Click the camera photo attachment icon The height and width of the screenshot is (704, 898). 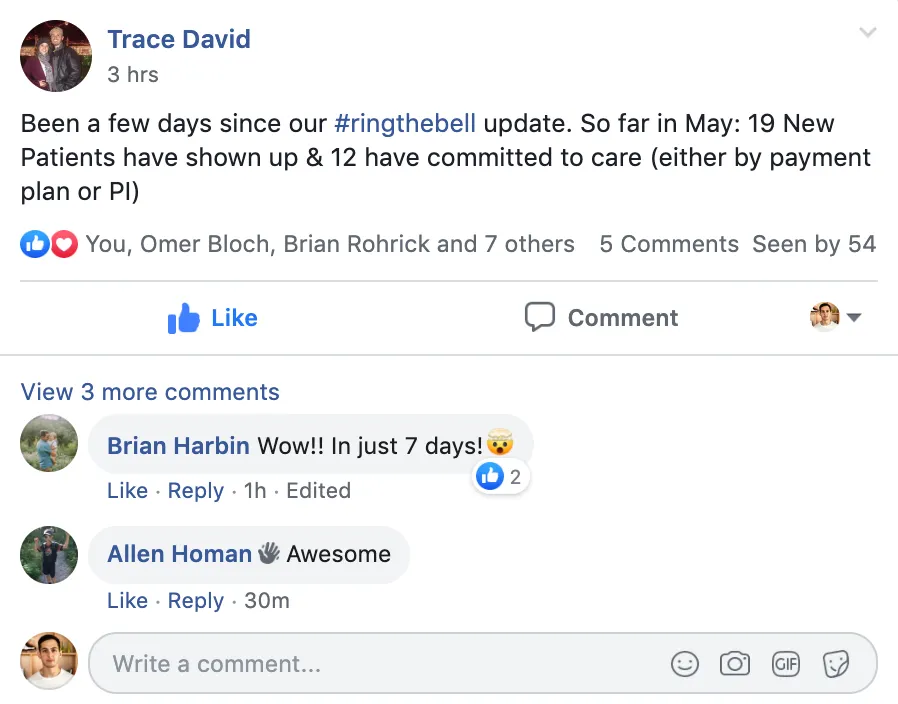pos(735,664)
